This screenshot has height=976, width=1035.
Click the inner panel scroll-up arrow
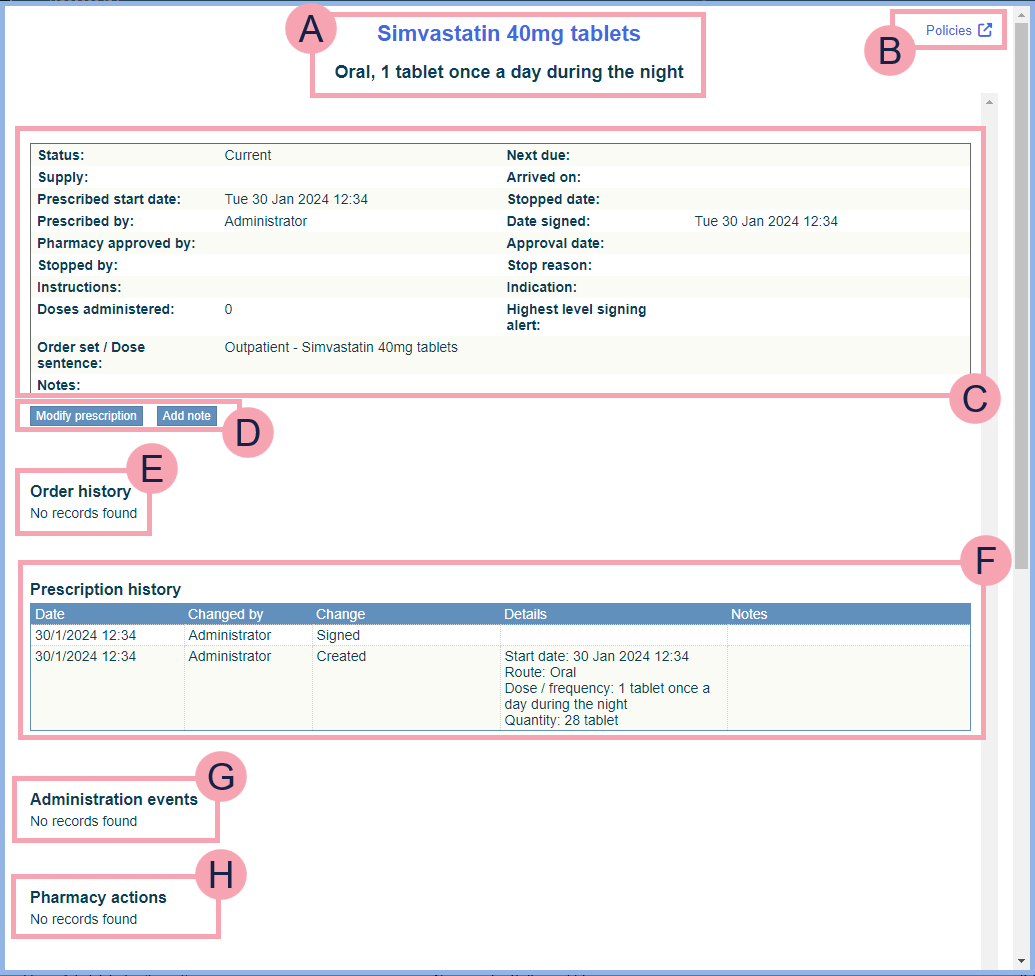pyautogui.click(x=990, y=102)
